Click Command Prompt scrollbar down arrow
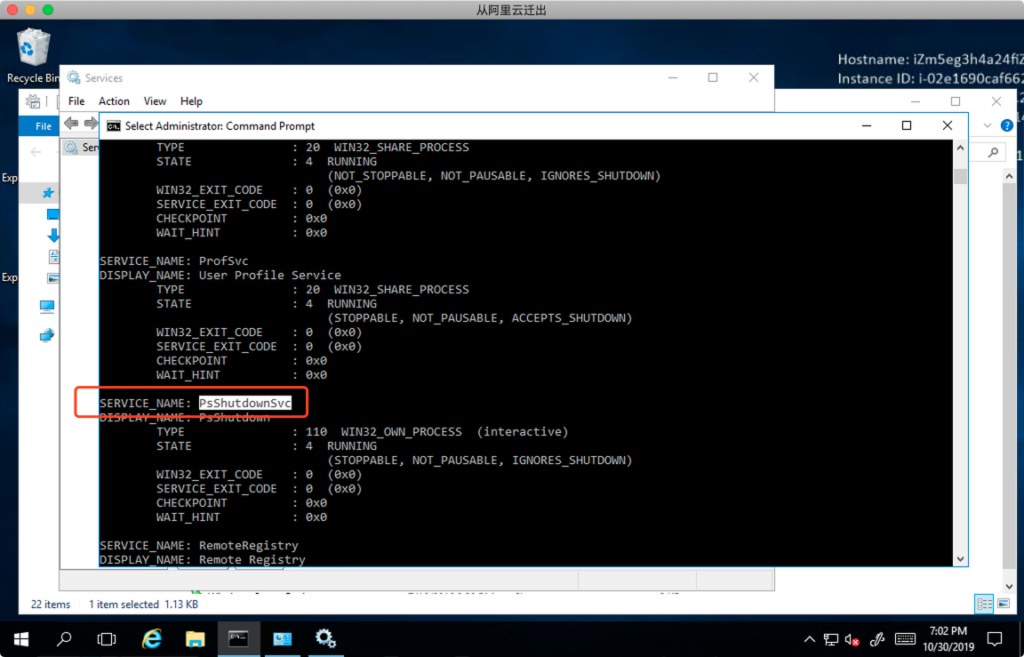 pyautogui.click(x=960, y=560)
